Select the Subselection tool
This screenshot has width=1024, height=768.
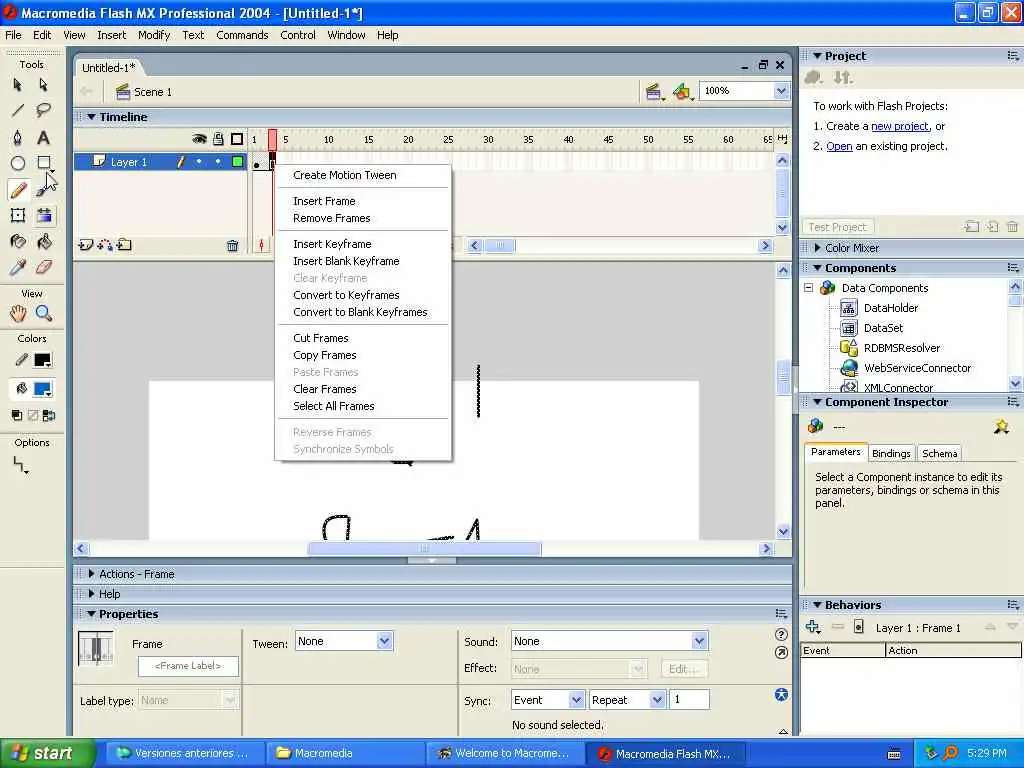click(43, 85)
